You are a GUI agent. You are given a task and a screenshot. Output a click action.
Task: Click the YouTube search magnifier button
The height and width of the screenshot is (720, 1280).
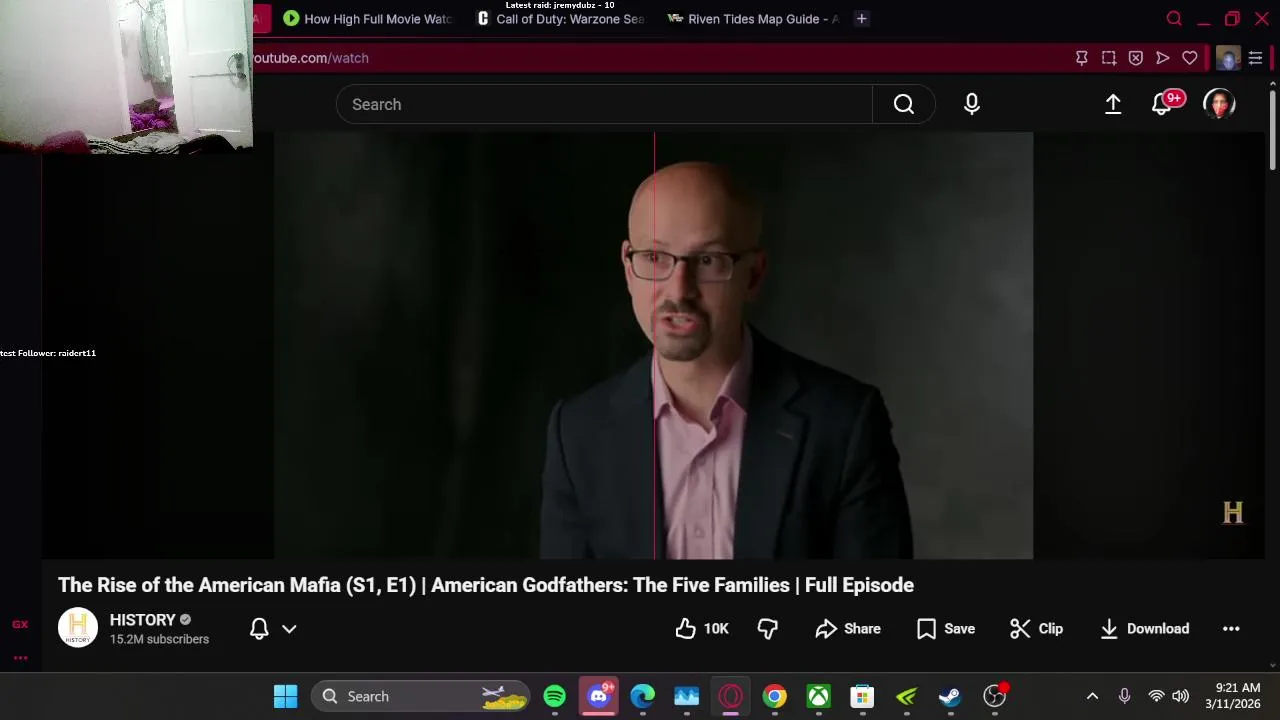pos(904,104)
